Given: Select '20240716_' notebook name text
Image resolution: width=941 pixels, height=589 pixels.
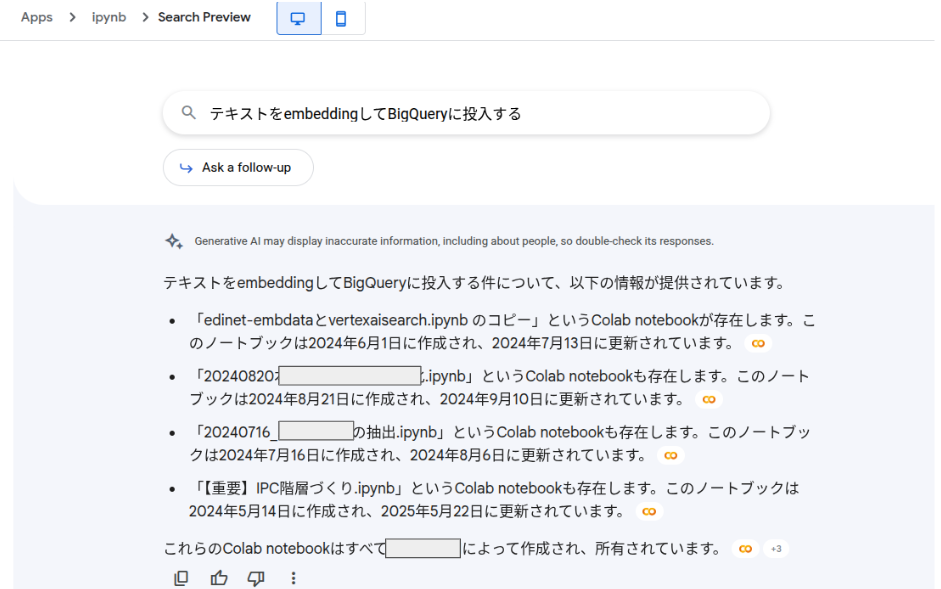Looking at the screenshot, I should click(241, 432).
